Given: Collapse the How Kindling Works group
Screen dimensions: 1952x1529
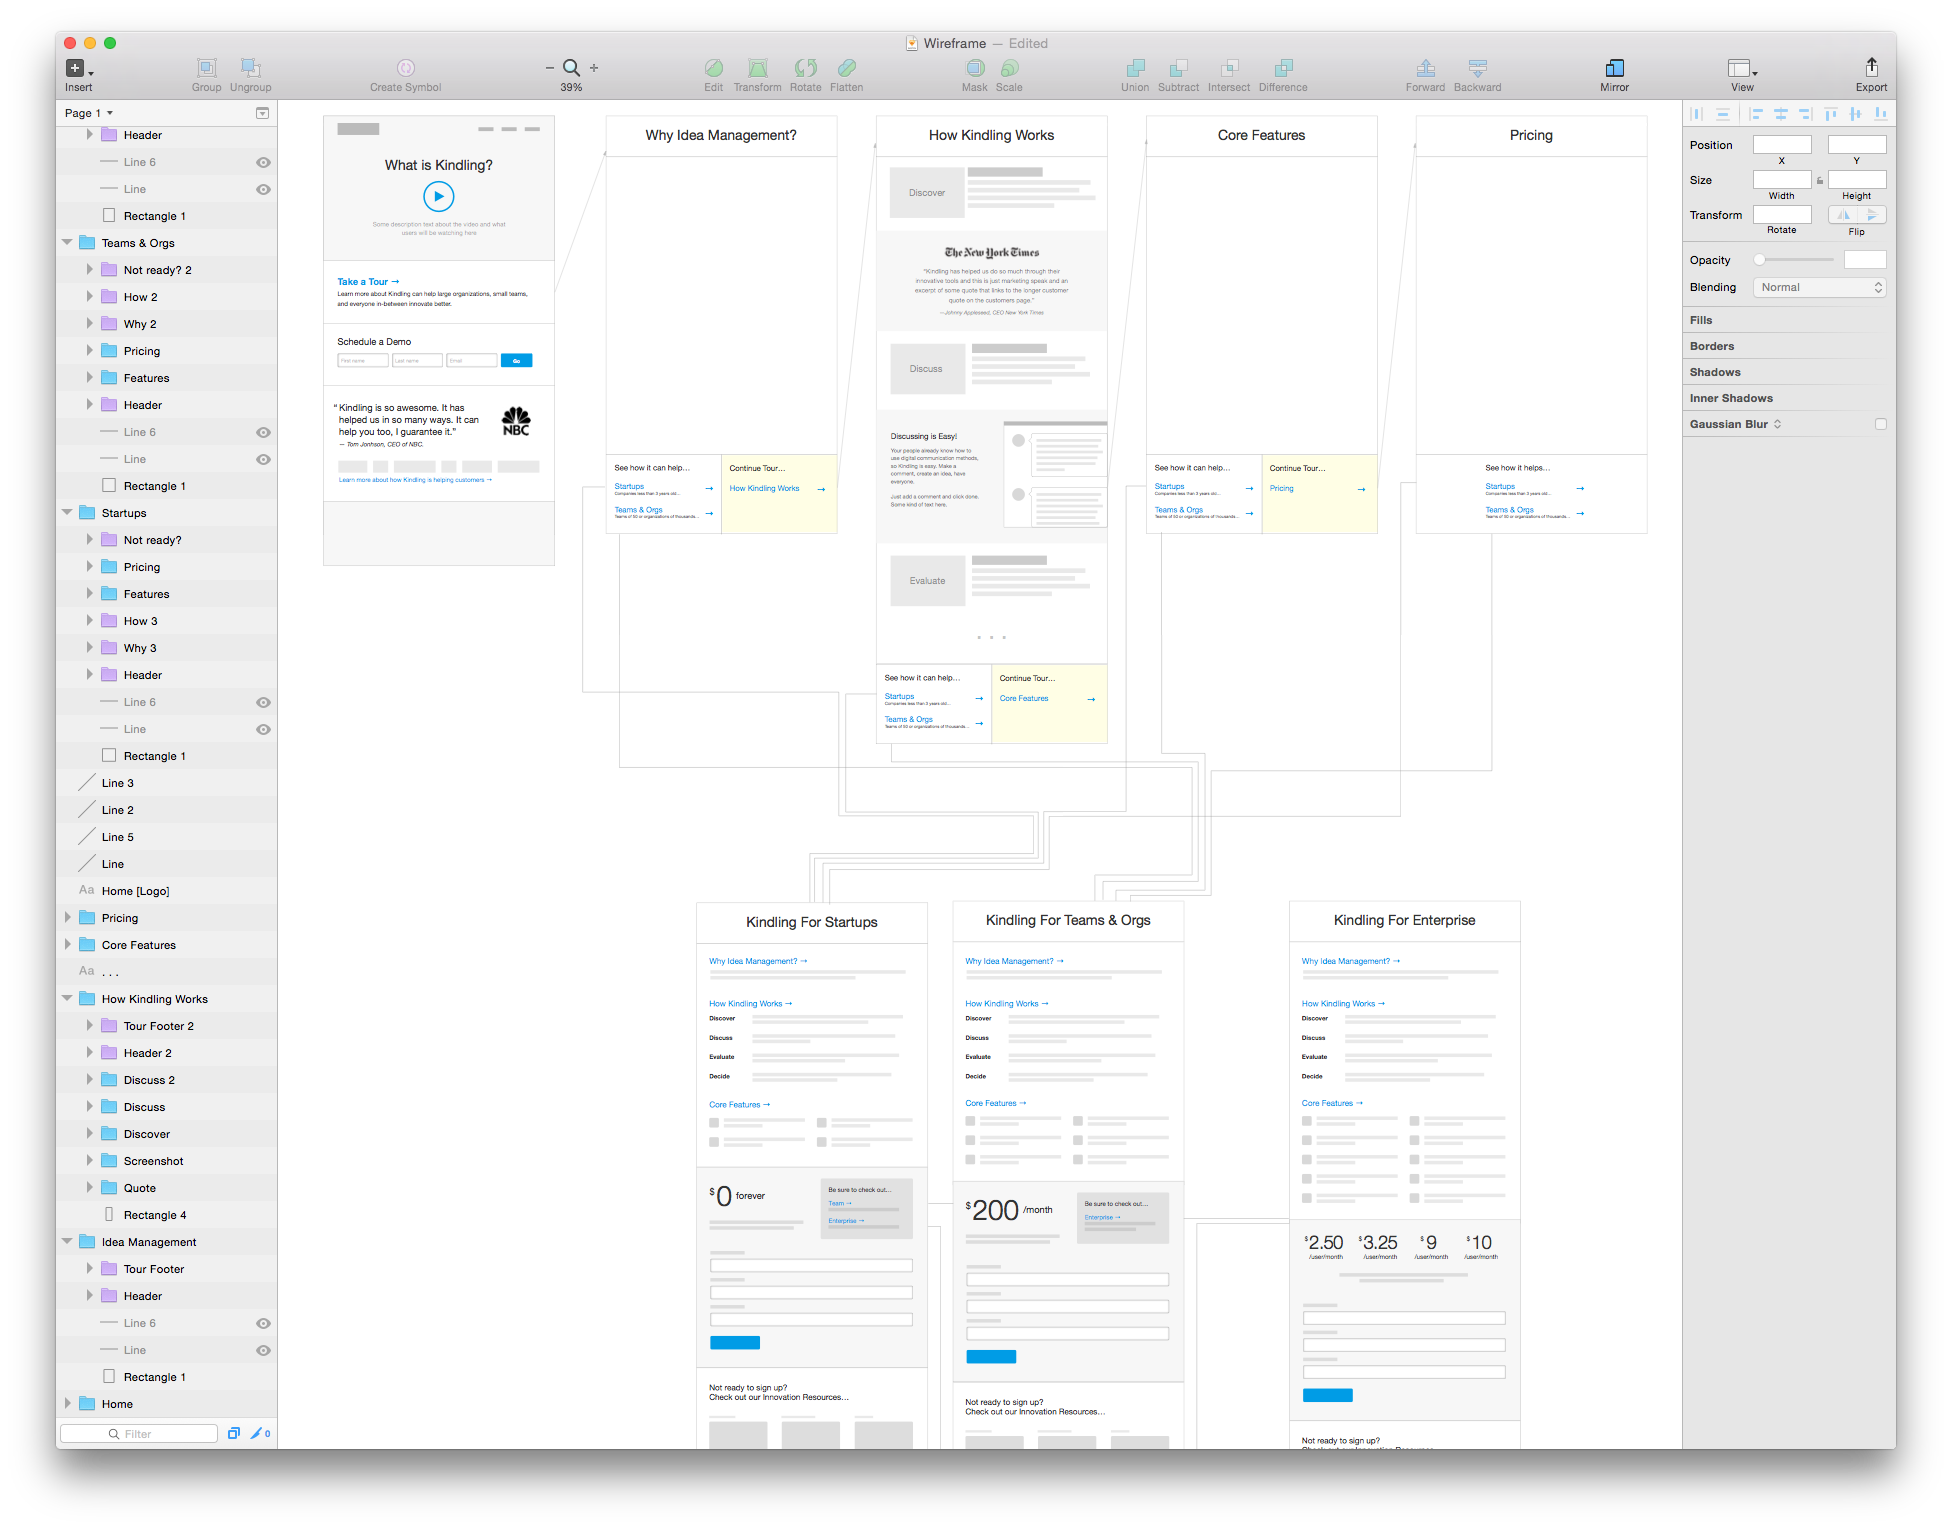Looking at the screenshot, I should pyautogui.click(x=67, y=999).
